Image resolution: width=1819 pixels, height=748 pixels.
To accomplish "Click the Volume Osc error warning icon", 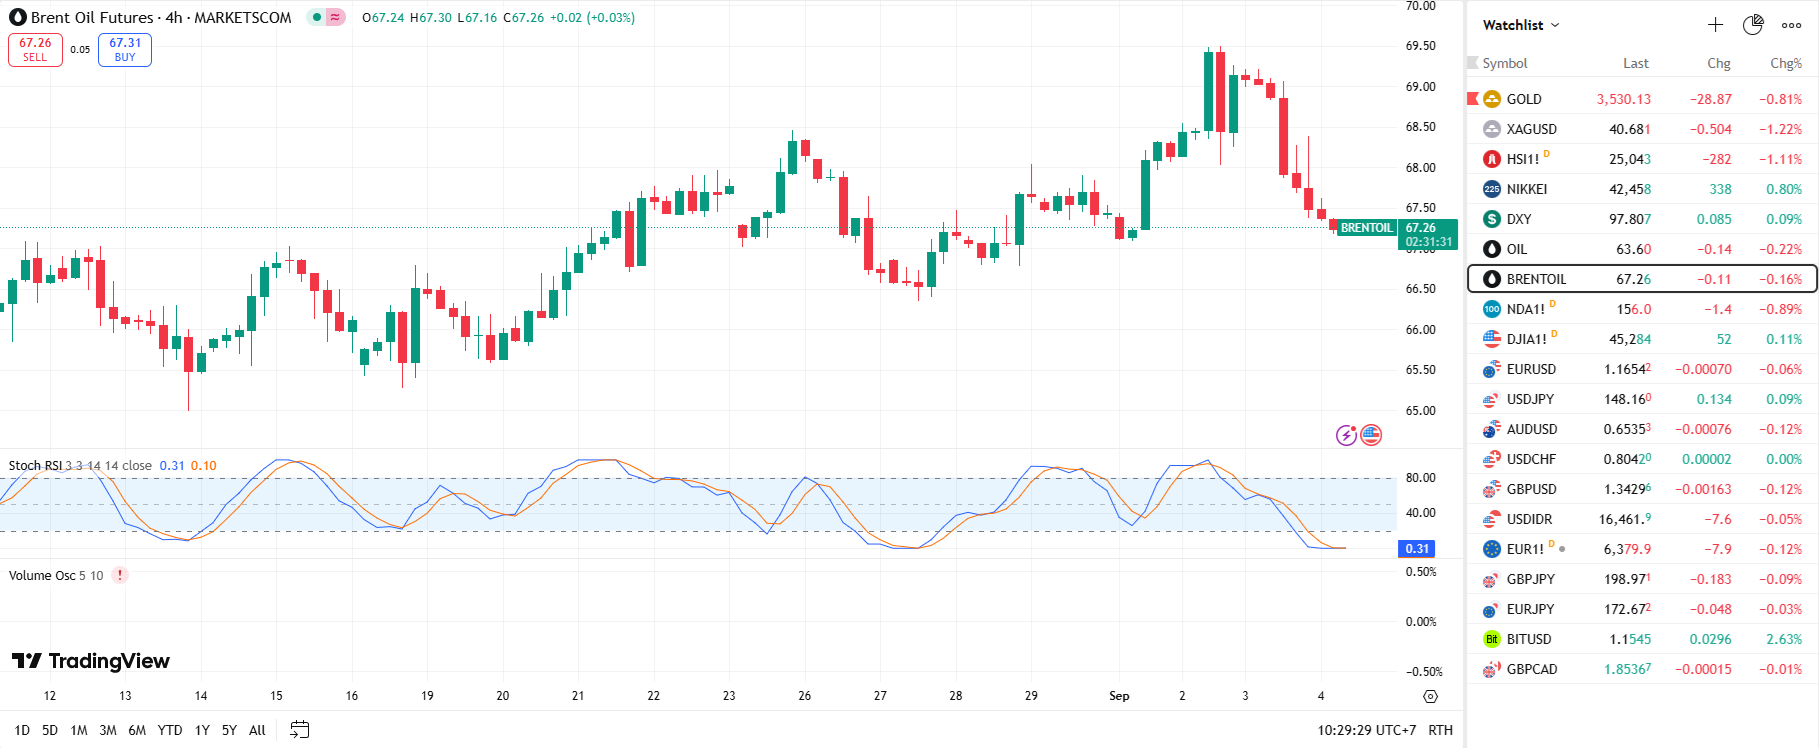I will click(120, 575).
